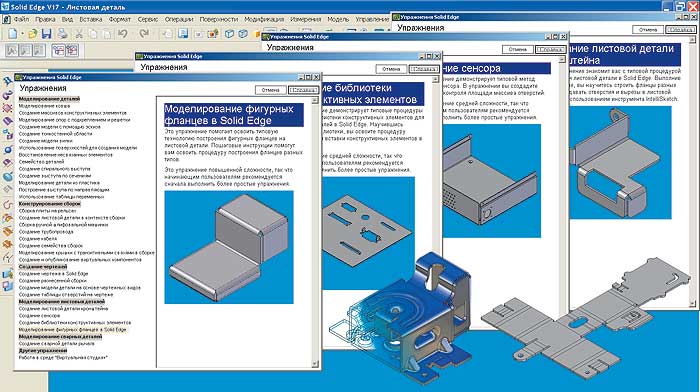Image resolution: width=700 pixels, height=392 pixels.
Task: Save with the blue floppy disk icon
Action: (46, 34)
